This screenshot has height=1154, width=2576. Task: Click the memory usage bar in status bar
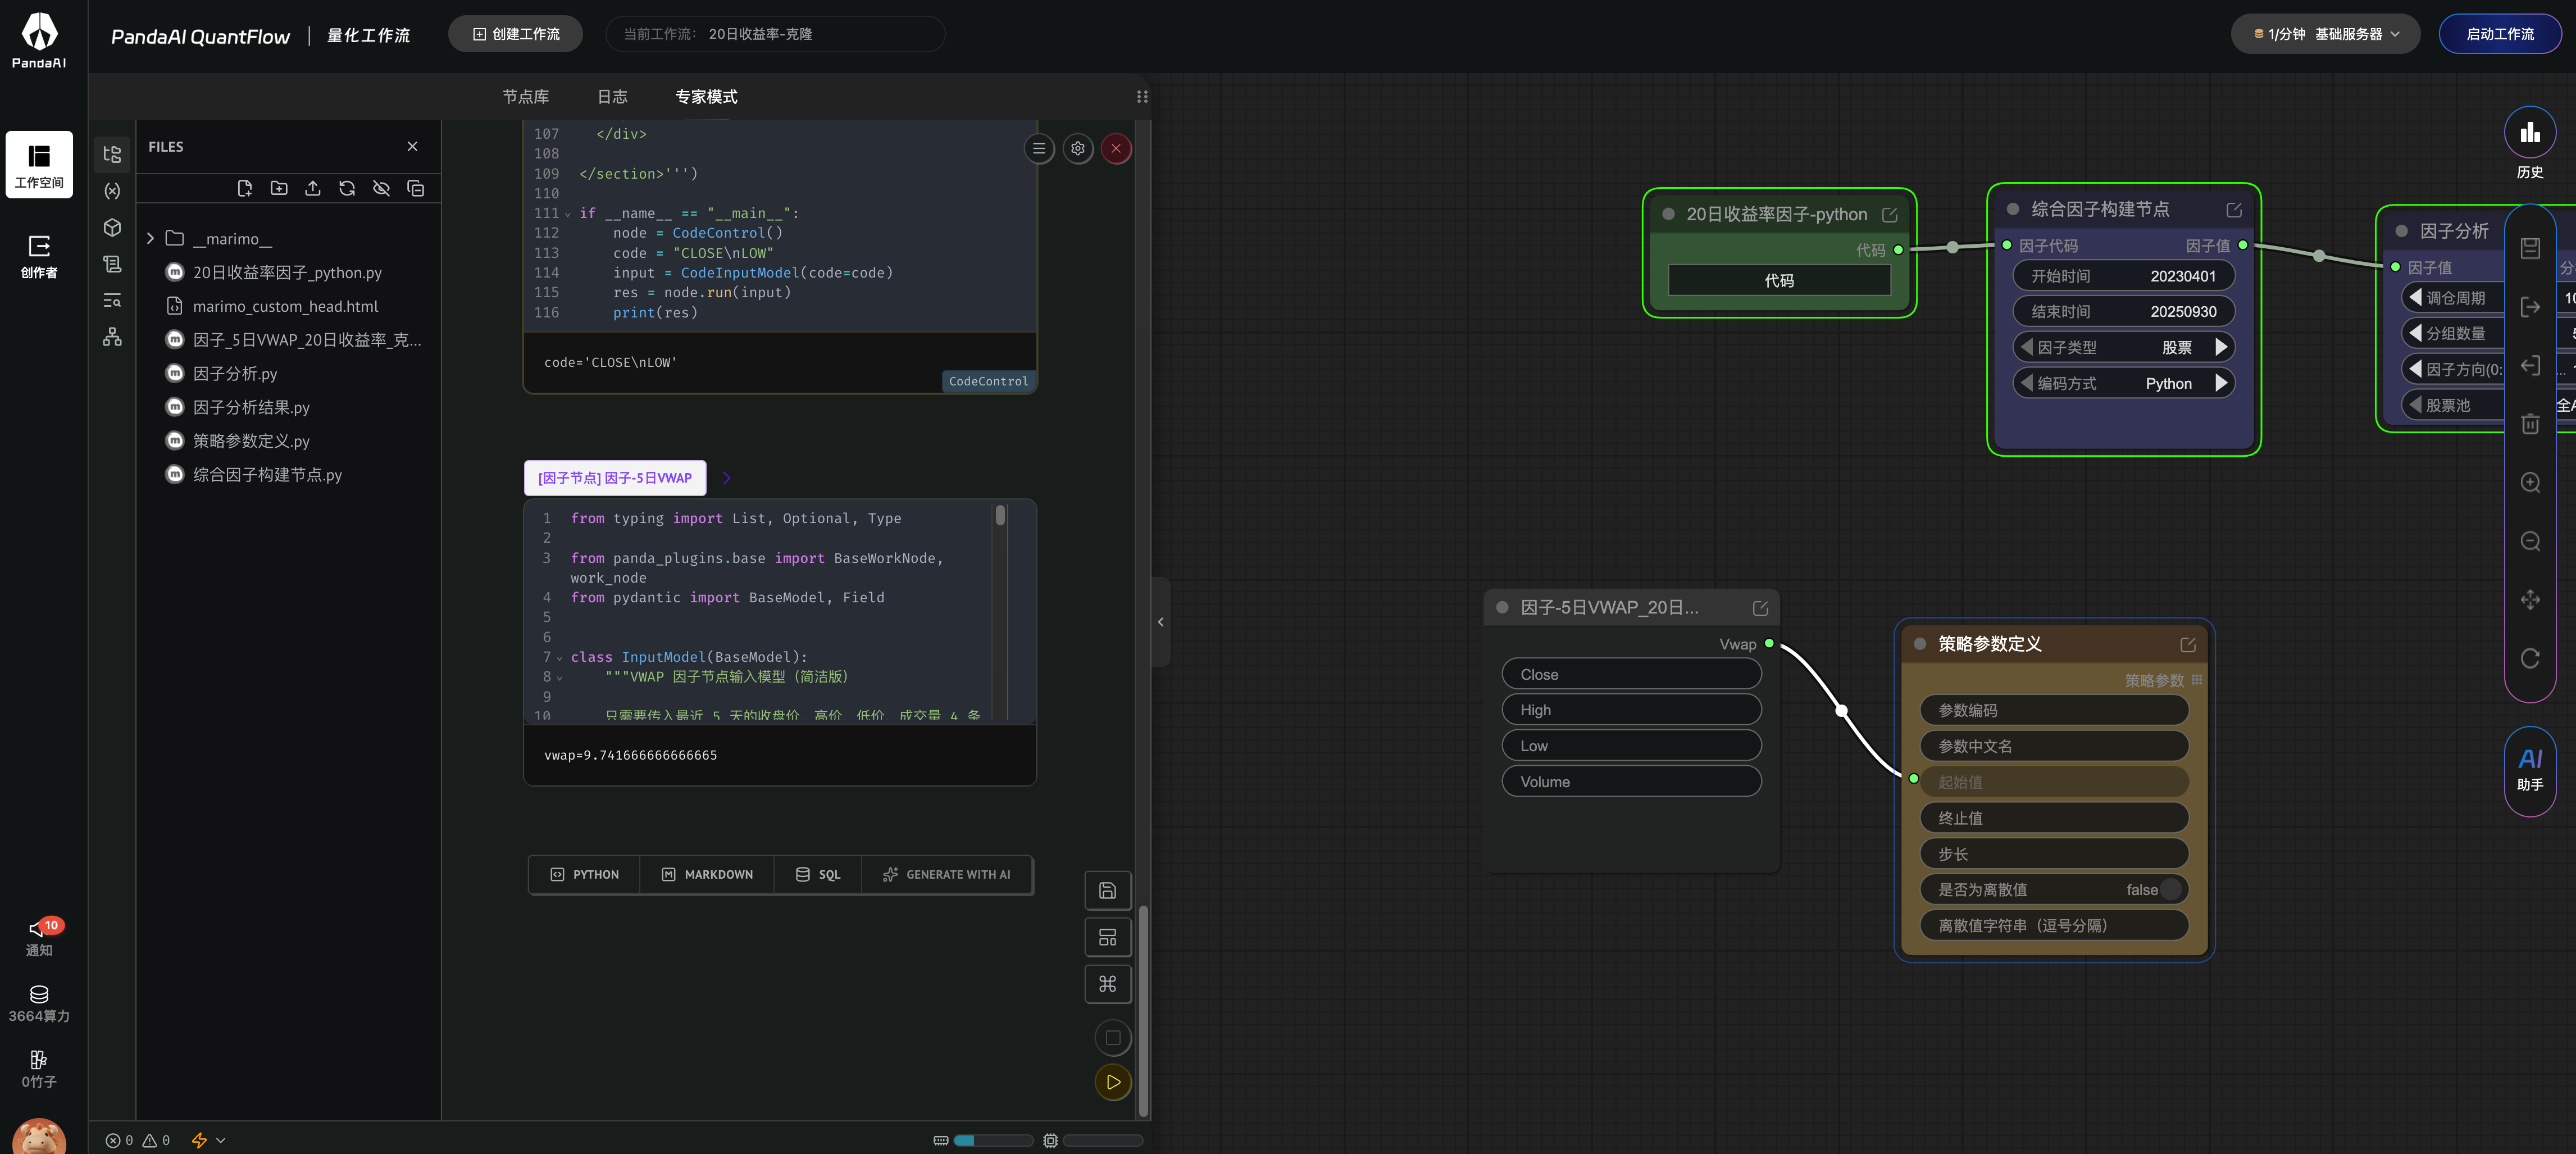point(993,1140)
